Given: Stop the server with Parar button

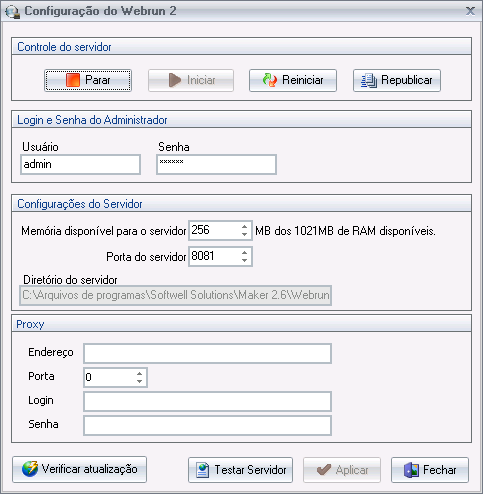Looking at the screenshot, I should coord(88,80).
